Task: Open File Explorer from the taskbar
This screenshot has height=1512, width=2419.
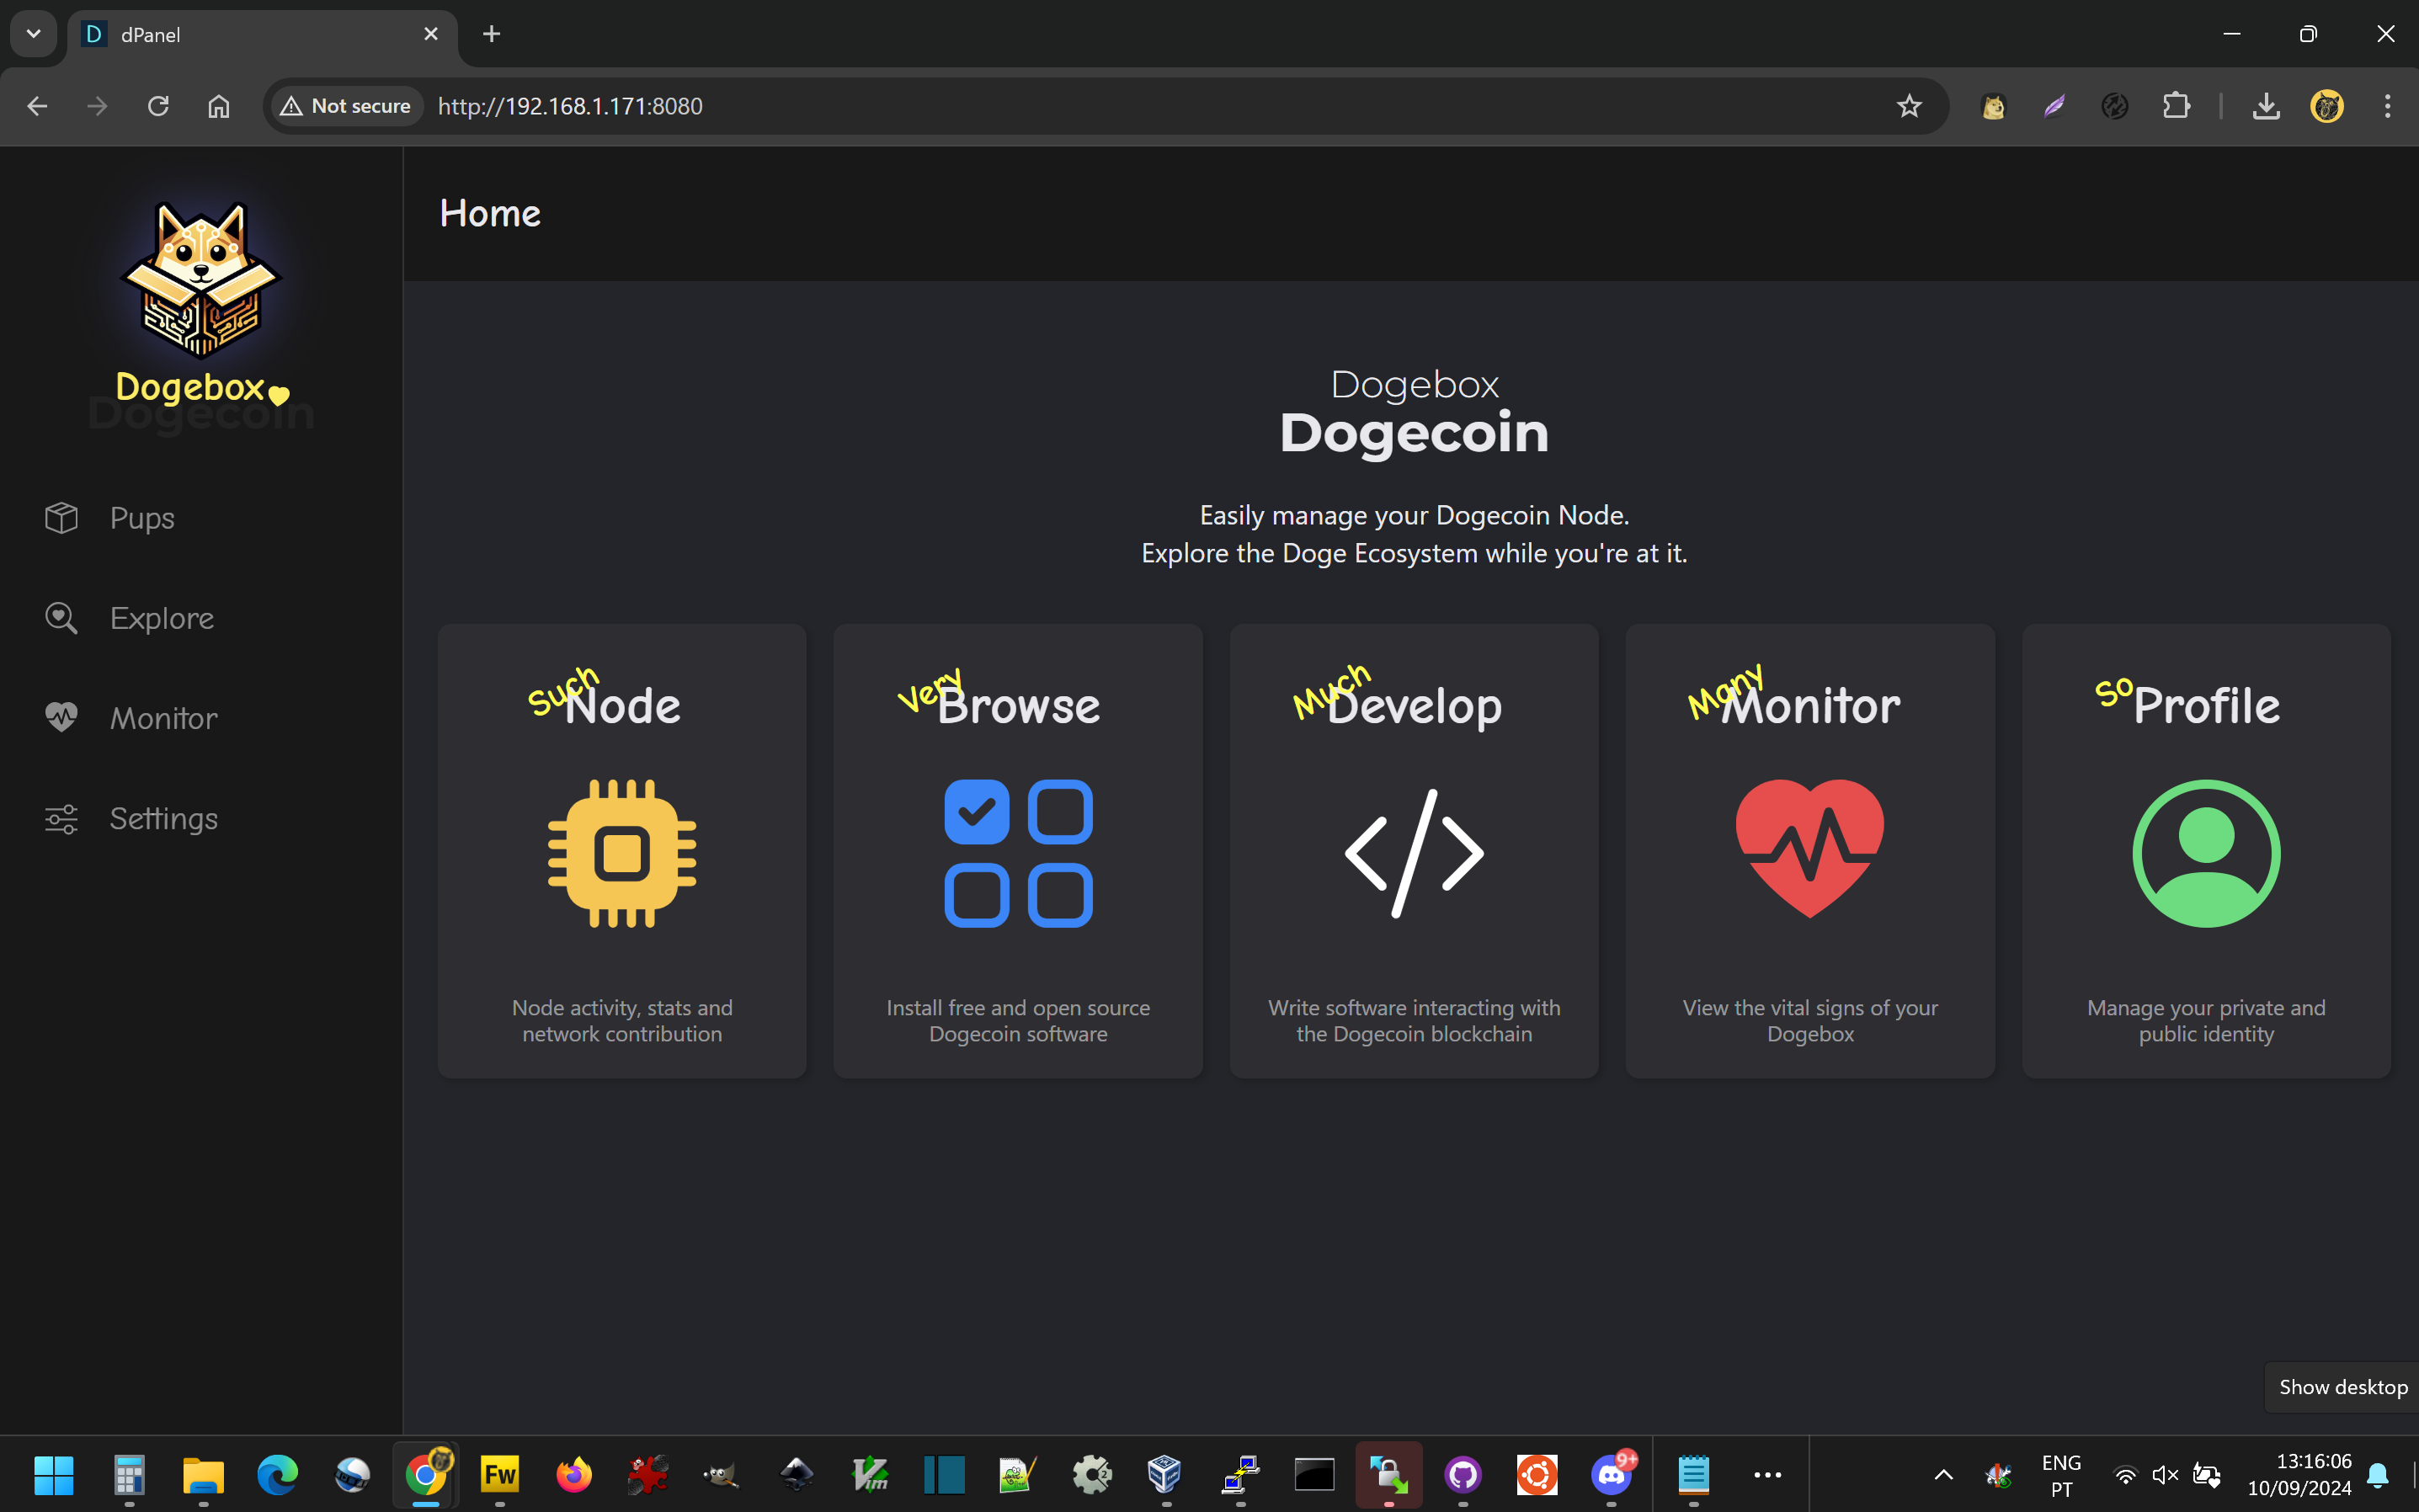Action: pyautogui.click(x=203, y=1474)
